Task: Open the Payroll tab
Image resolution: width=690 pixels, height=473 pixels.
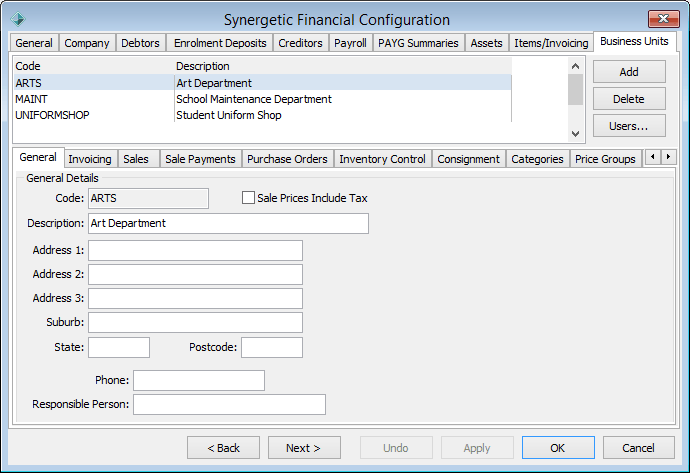Action: 350,43
